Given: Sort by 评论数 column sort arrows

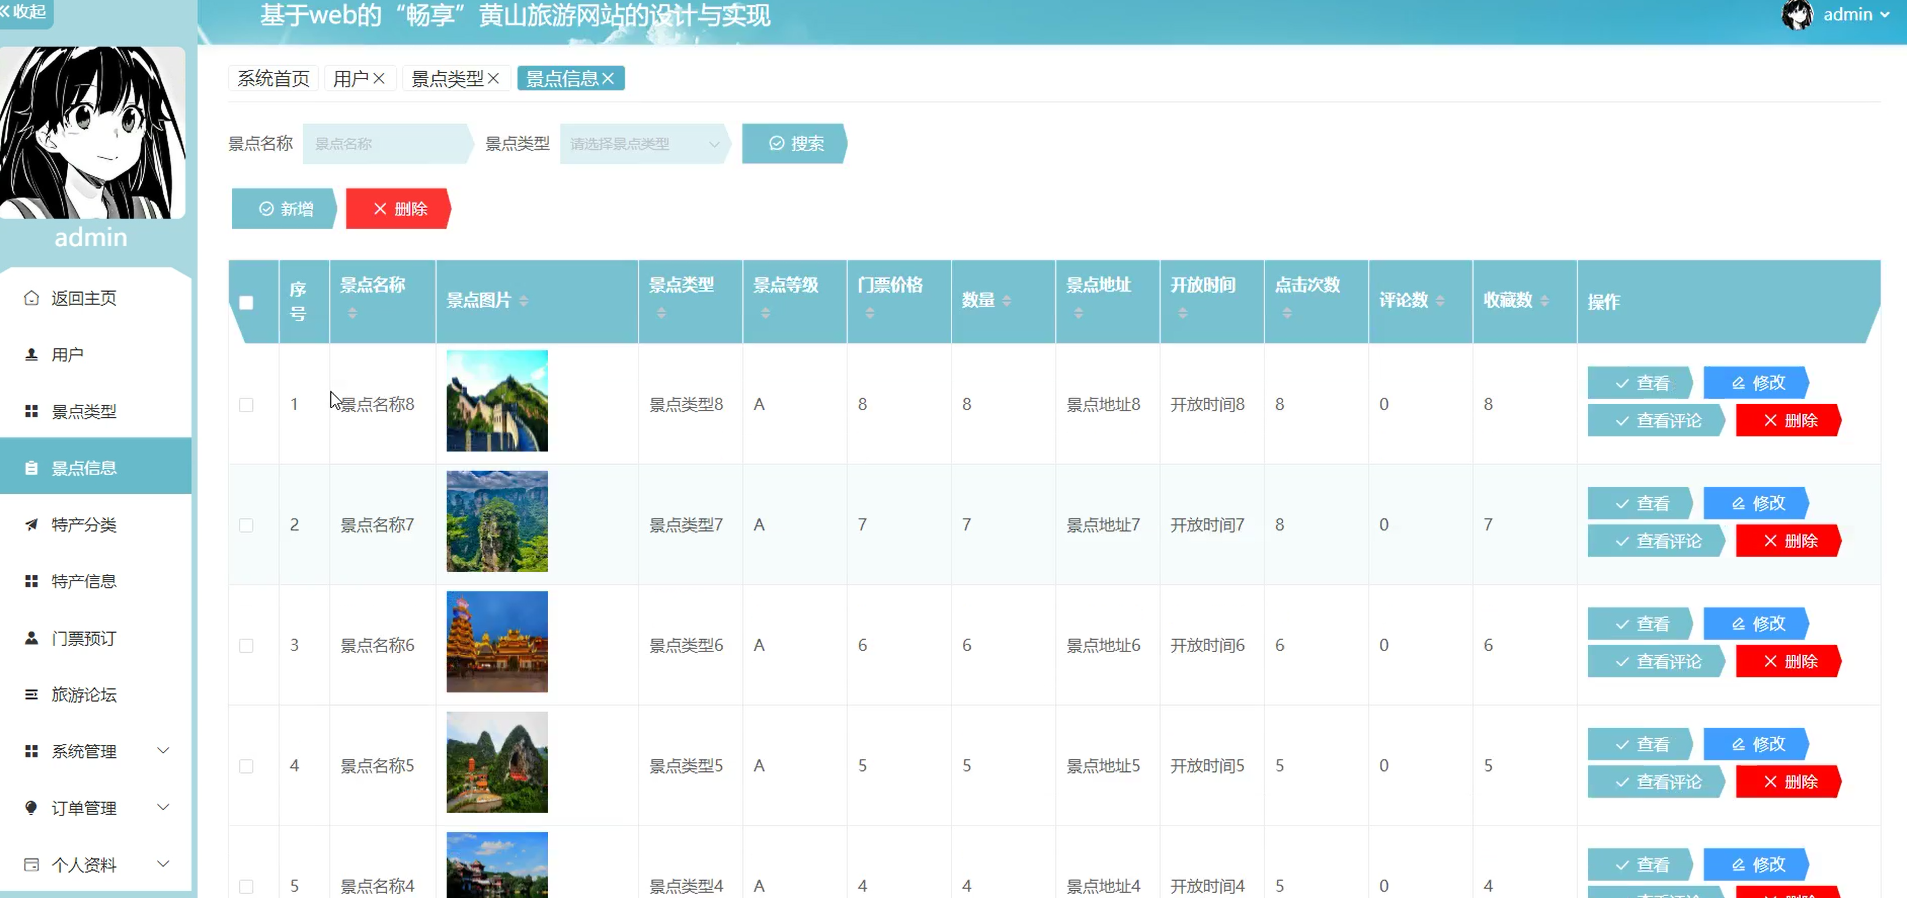Looking at the screenshot, I should coord(1440,301).
